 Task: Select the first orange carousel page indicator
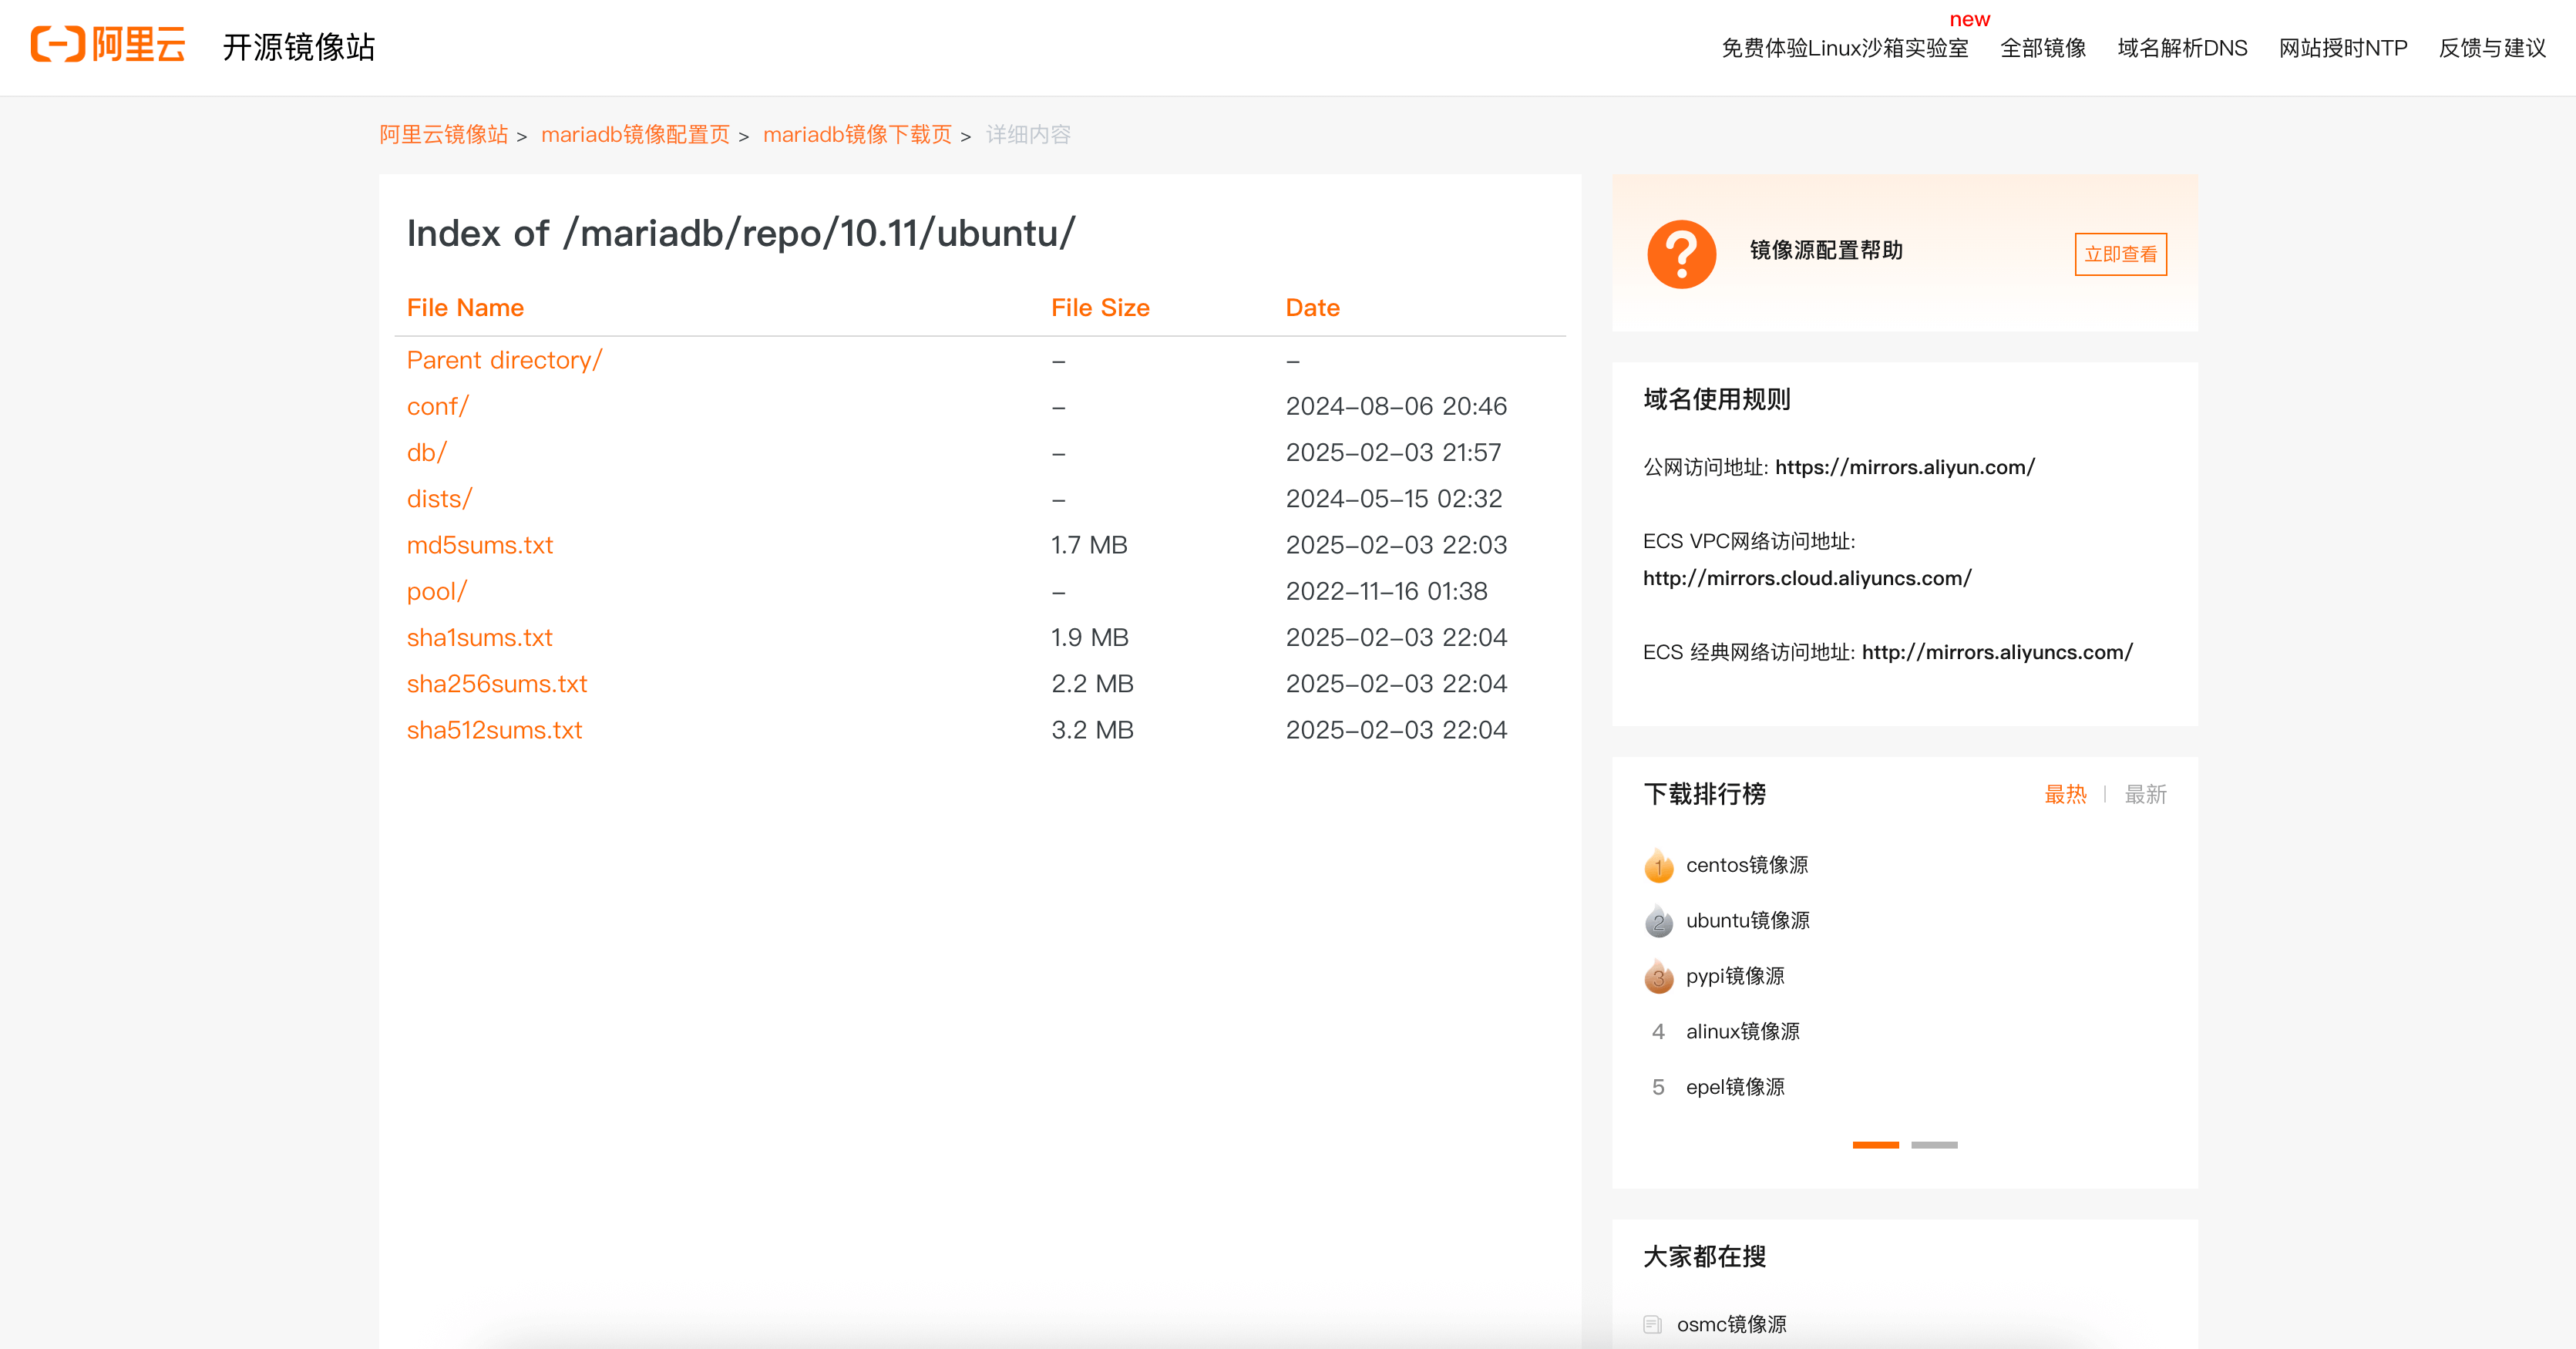coord(1875,1145)
